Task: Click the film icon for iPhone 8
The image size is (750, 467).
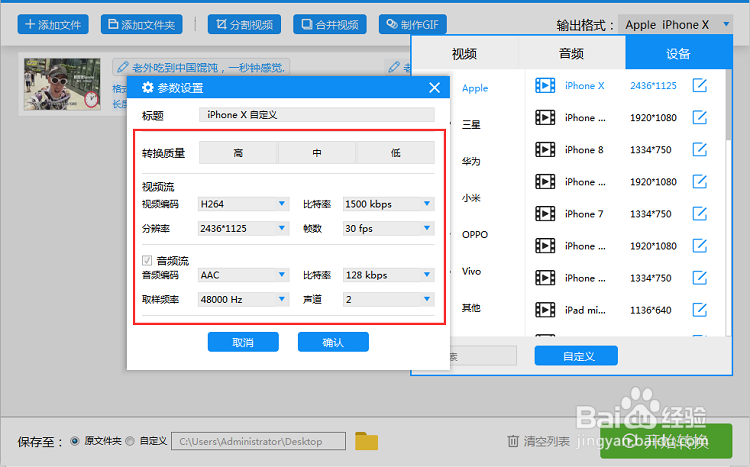Action: click(545, 150)
